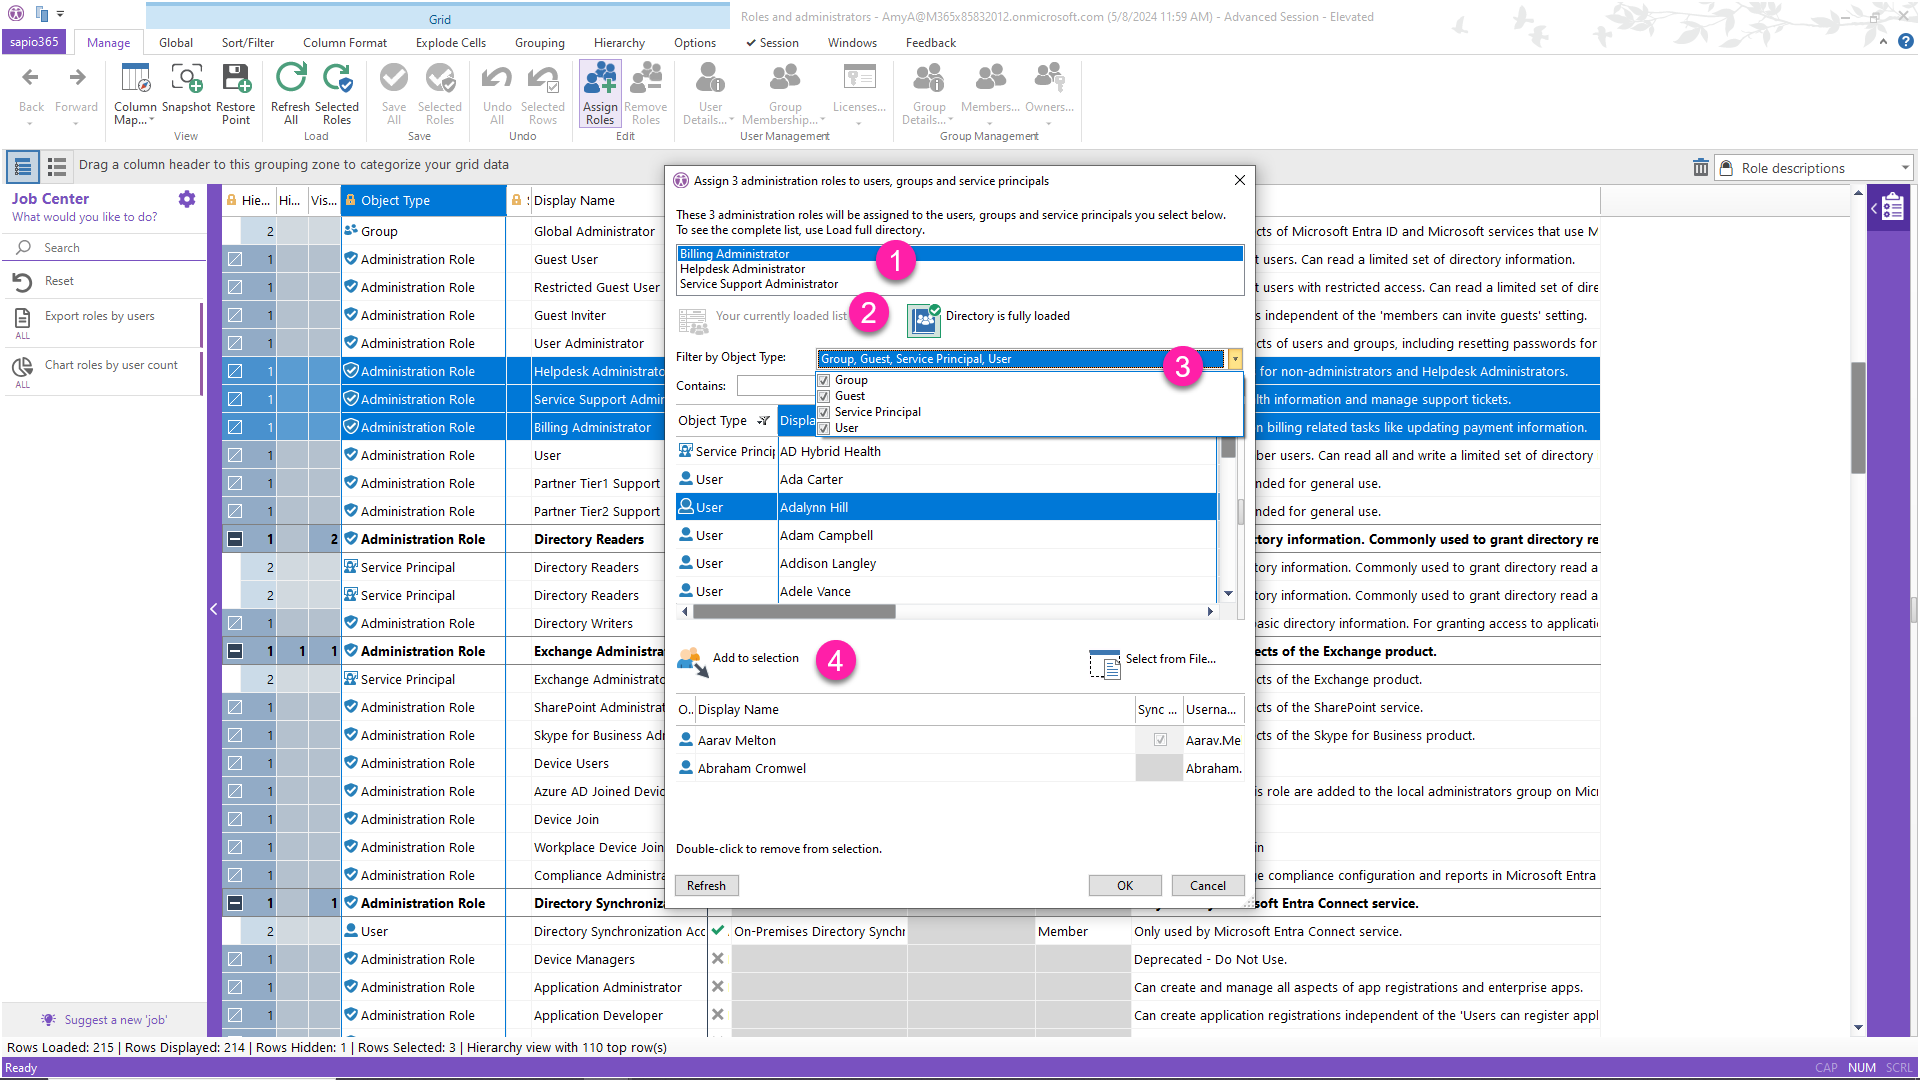
Task: Click the Select from File icon
Action: 1105,663
